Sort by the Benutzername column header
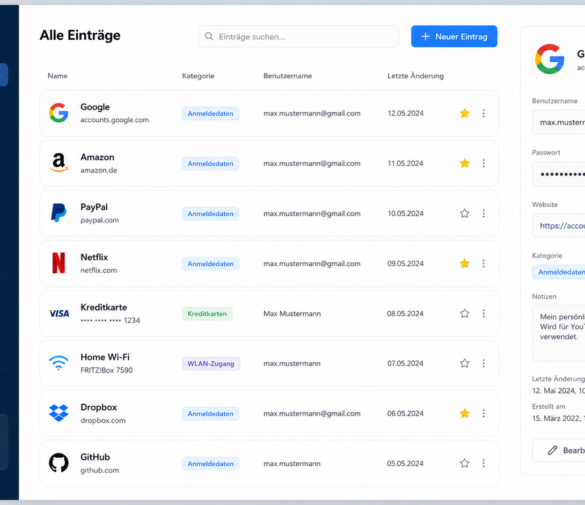 tap(288, 76)
